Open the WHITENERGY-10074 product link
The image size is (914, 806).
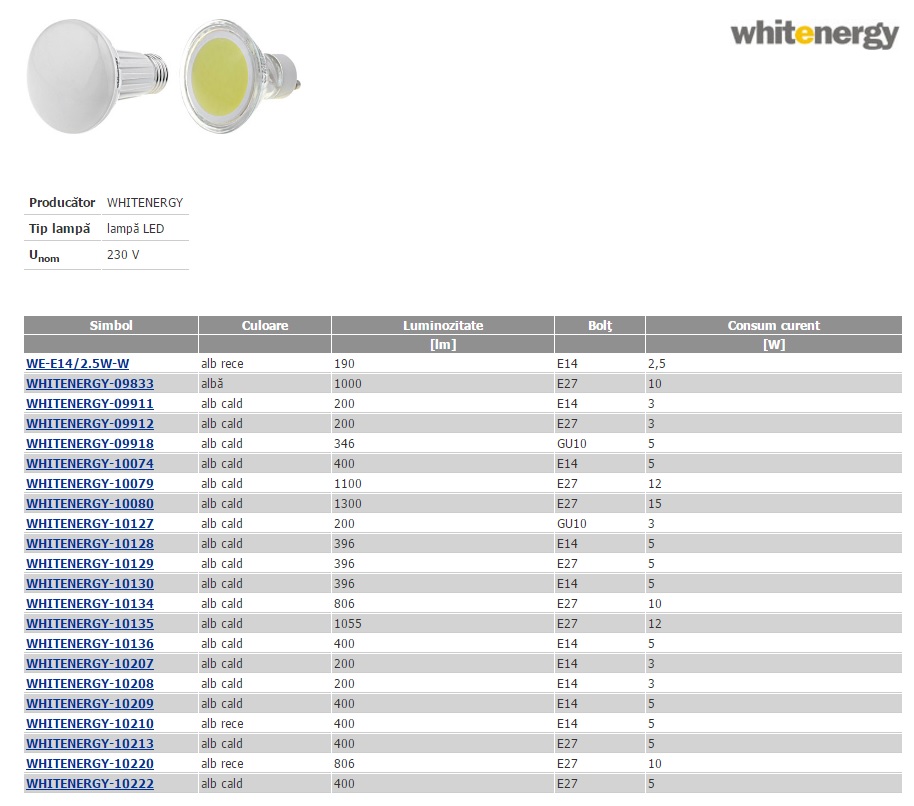[x=90, y=464]
